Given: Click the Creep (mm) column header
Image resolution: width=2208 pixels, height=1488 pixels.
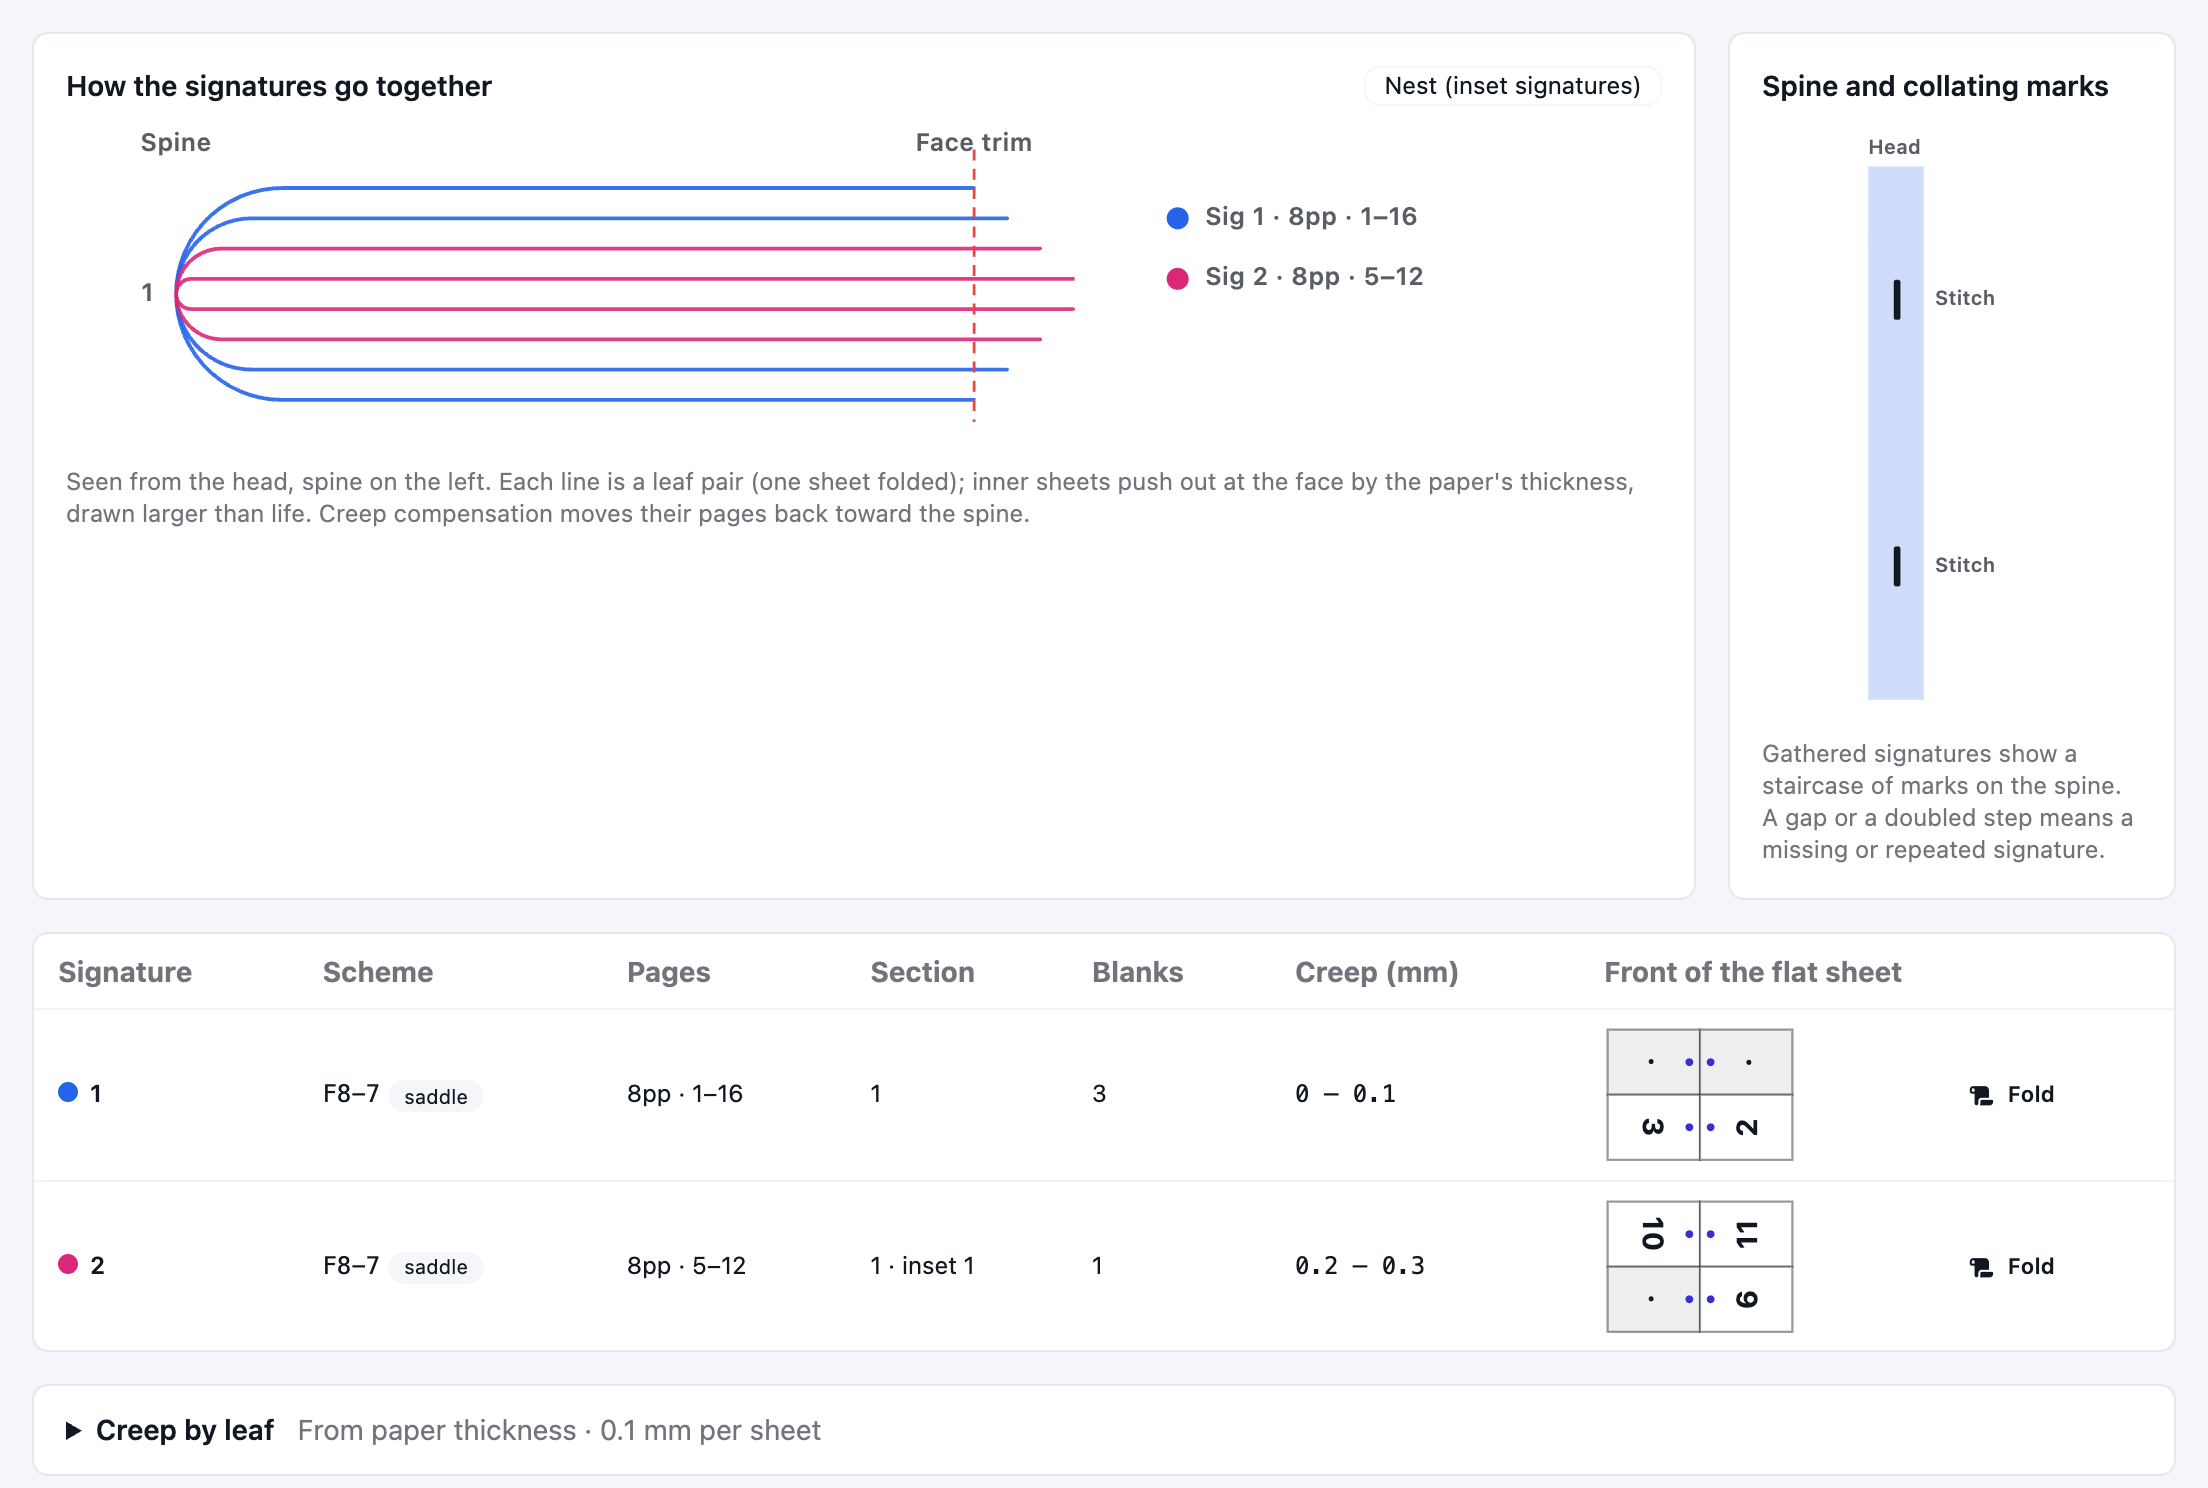Looking at the screenshot, I should point(1377,972).
